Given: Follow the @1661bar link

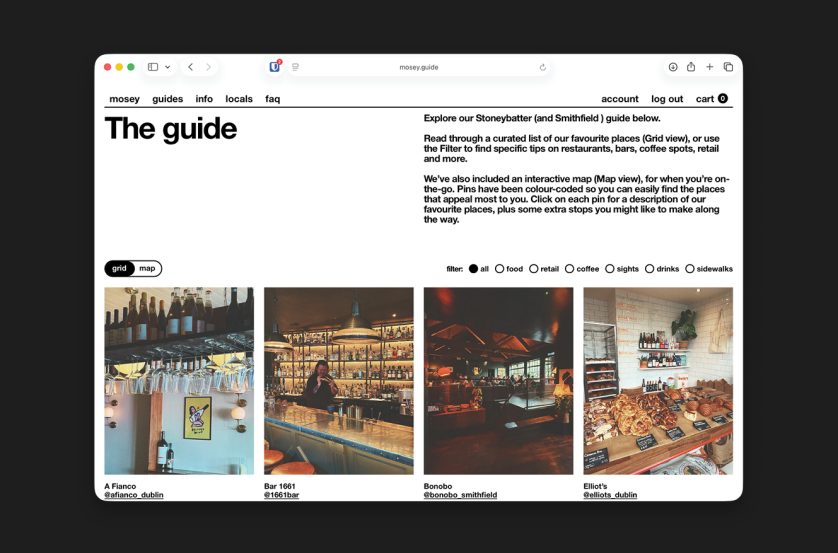Looking at the screenshot, I should click(282, 495).
